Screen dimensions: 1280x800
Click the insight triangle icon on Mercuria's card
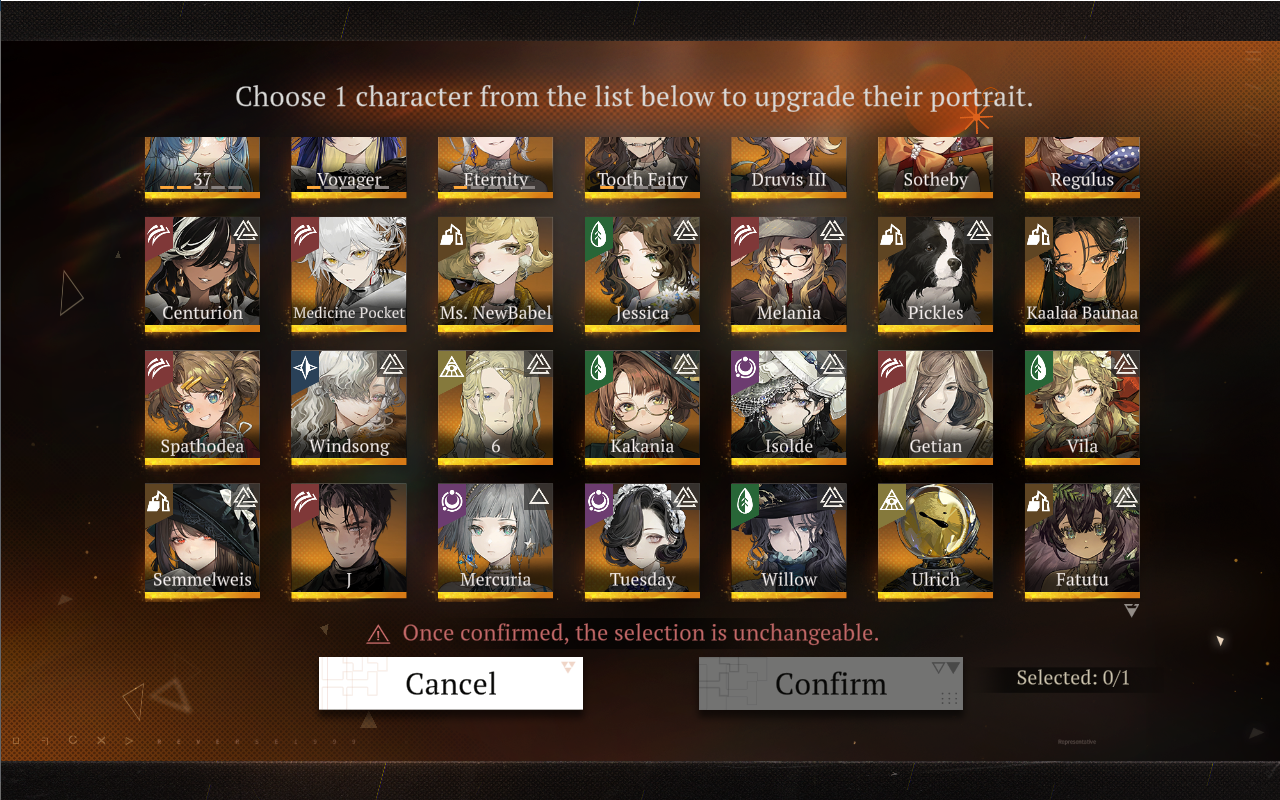[x=538, y=497]
